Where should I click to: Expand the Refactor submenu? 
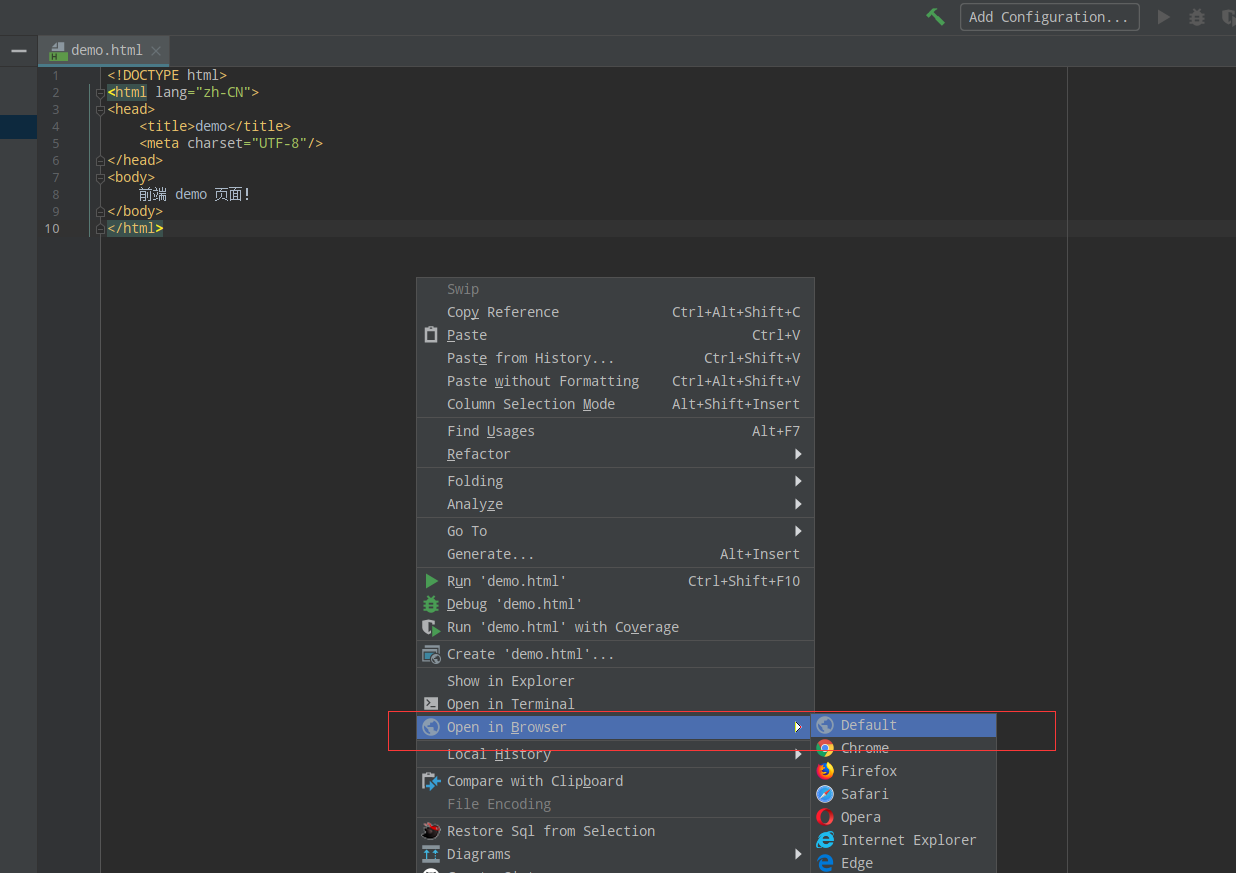click(x=615, y=454)
